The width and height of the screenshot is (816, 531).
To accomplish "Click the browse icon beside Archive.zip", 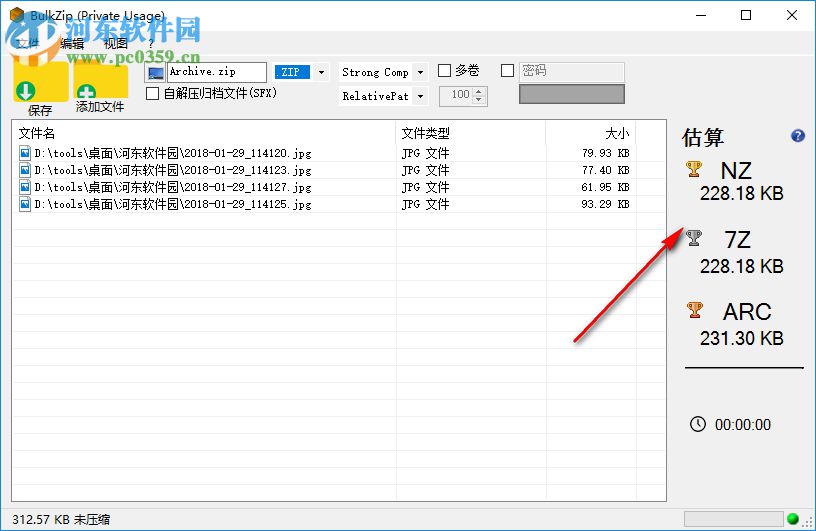I will pos(155,72).
